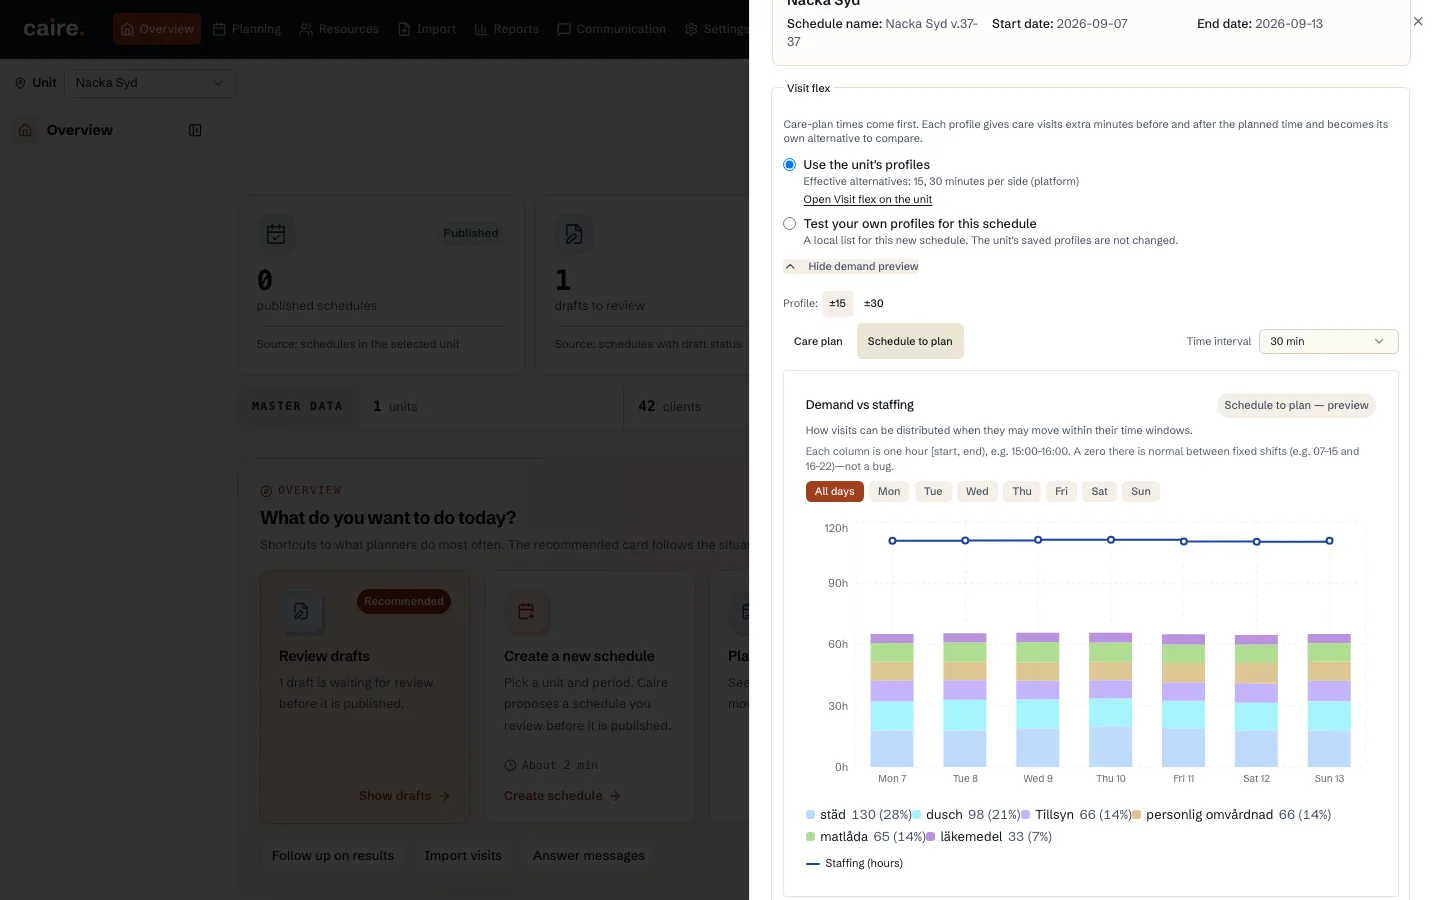Open Visit flex on the unit link

pos(867,199)
